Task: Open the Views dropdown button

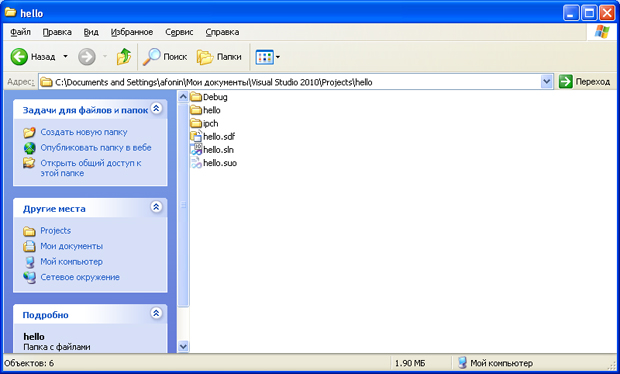Action: 268,57
